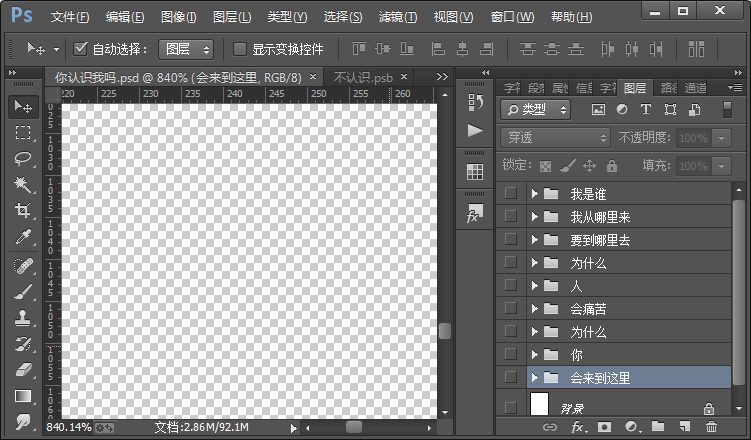Filter layers by text type

[646, 110]
